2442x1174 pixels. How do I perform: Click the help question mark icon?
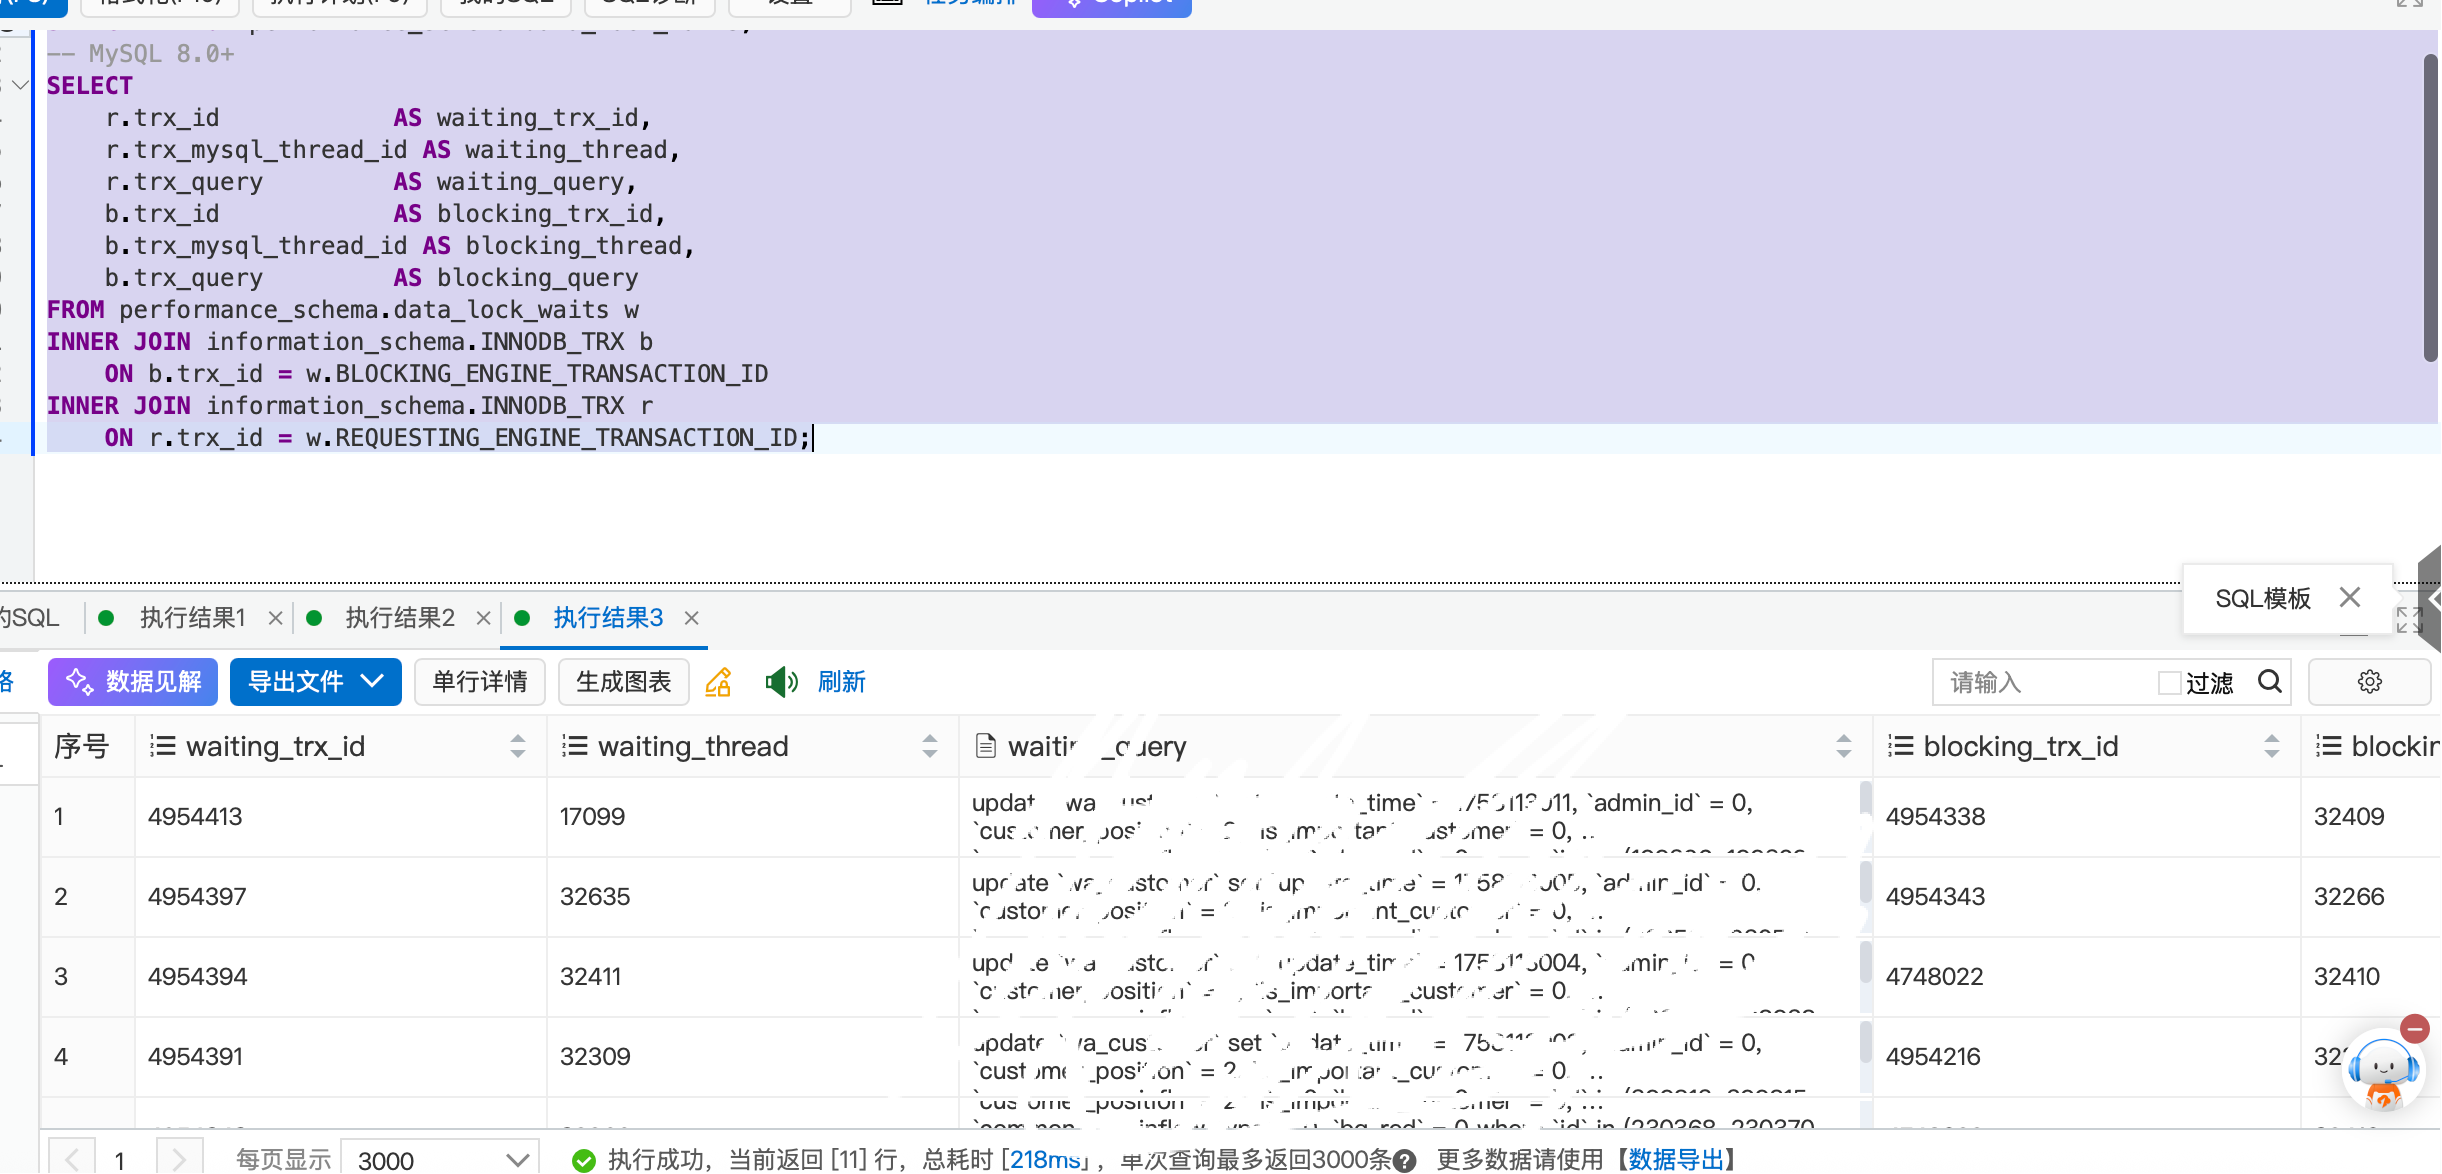(x=1404, y=1160)
